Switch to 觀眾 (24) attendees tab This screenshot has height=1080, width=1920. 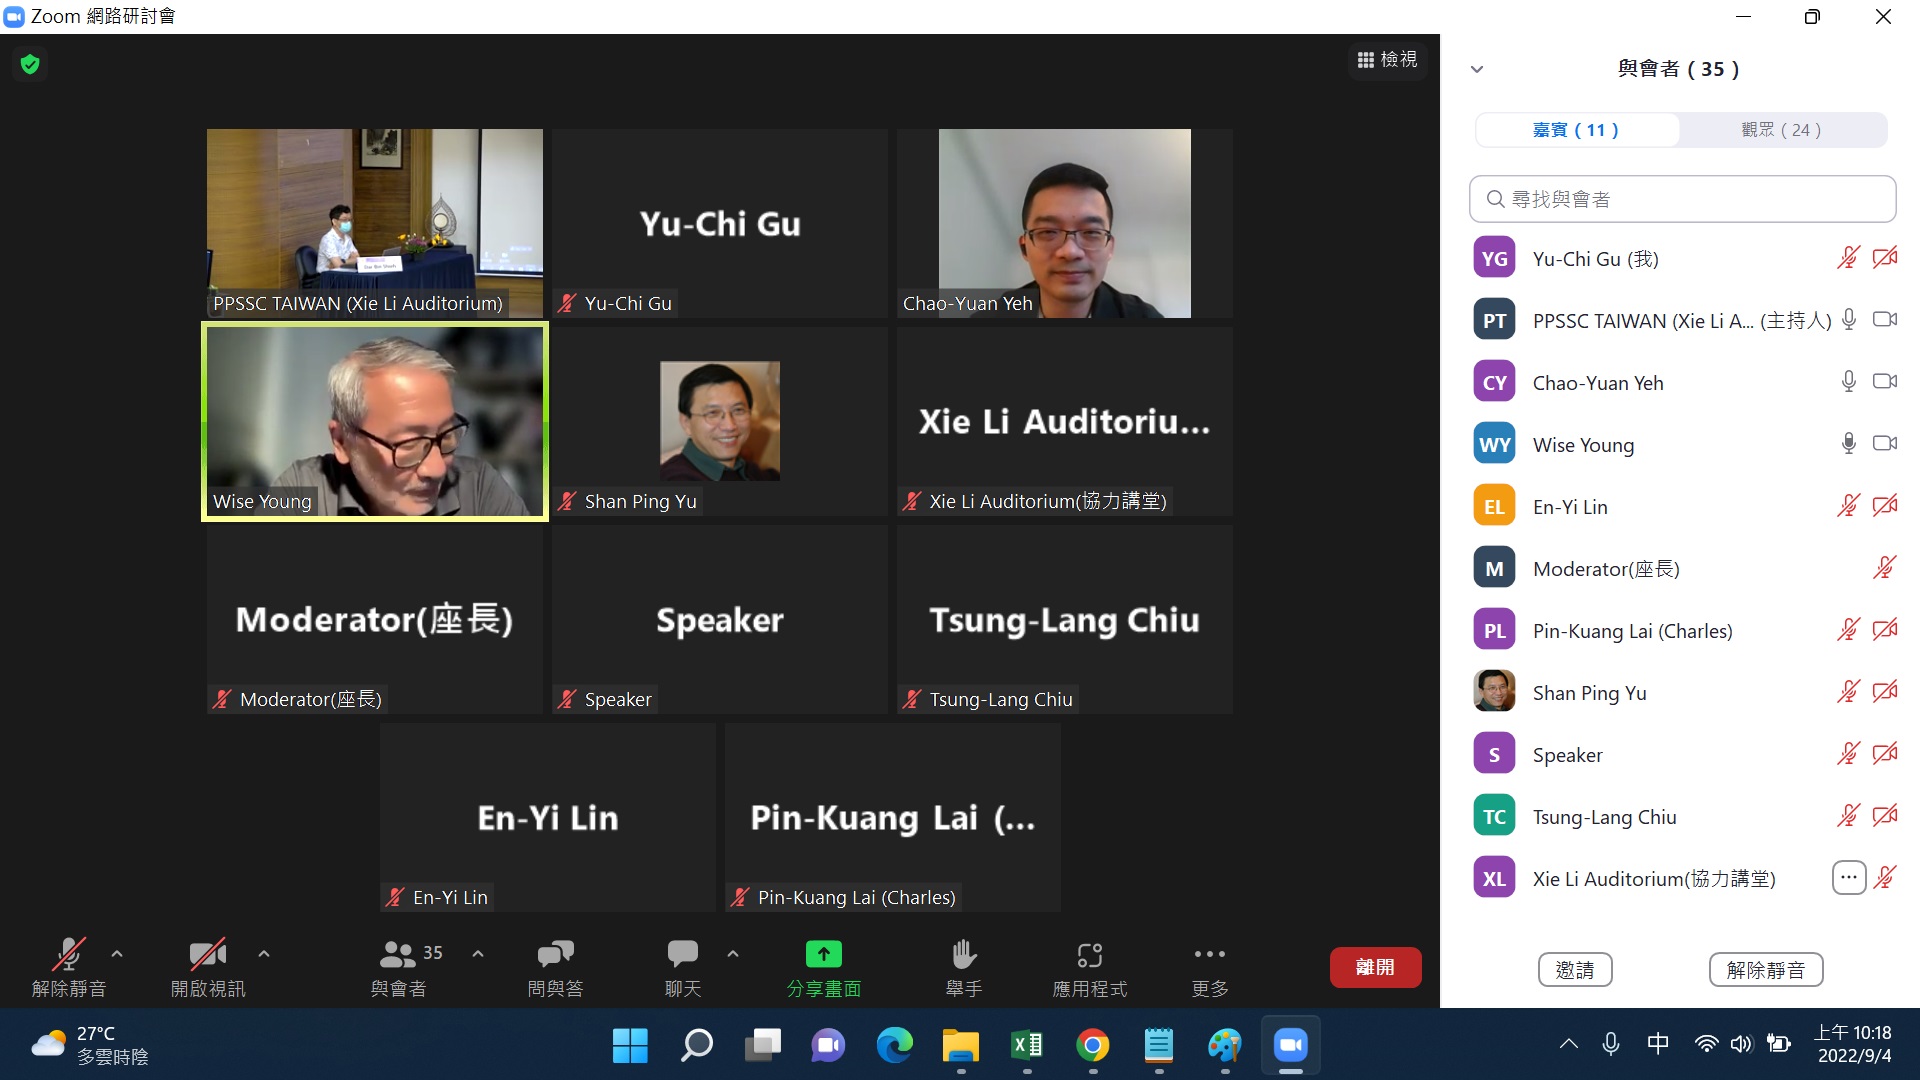1782,130
